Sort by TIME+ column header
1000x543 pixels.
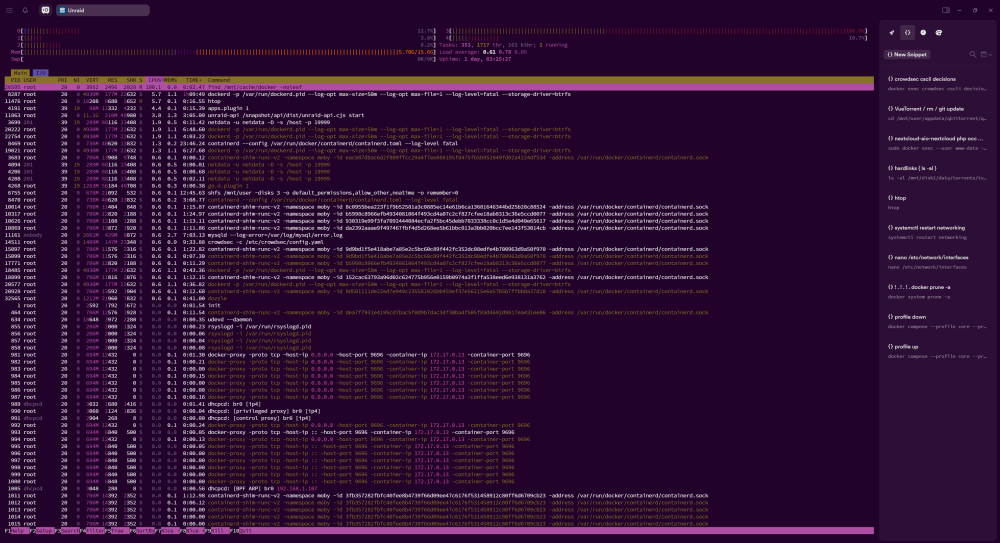[193, 80]
